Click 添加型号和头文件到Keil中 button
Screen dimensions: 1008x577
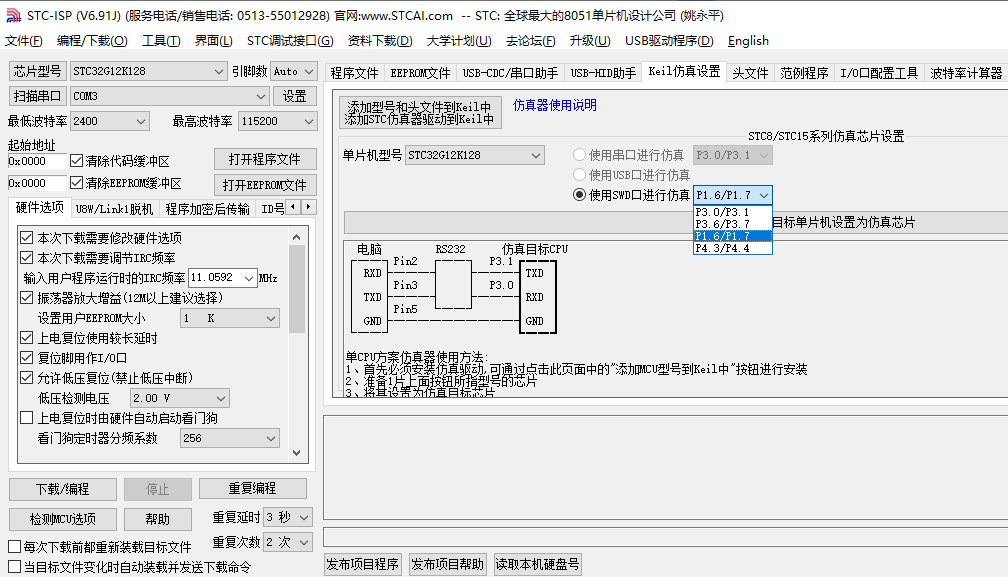pyautogui.click(x=420, y=112)
